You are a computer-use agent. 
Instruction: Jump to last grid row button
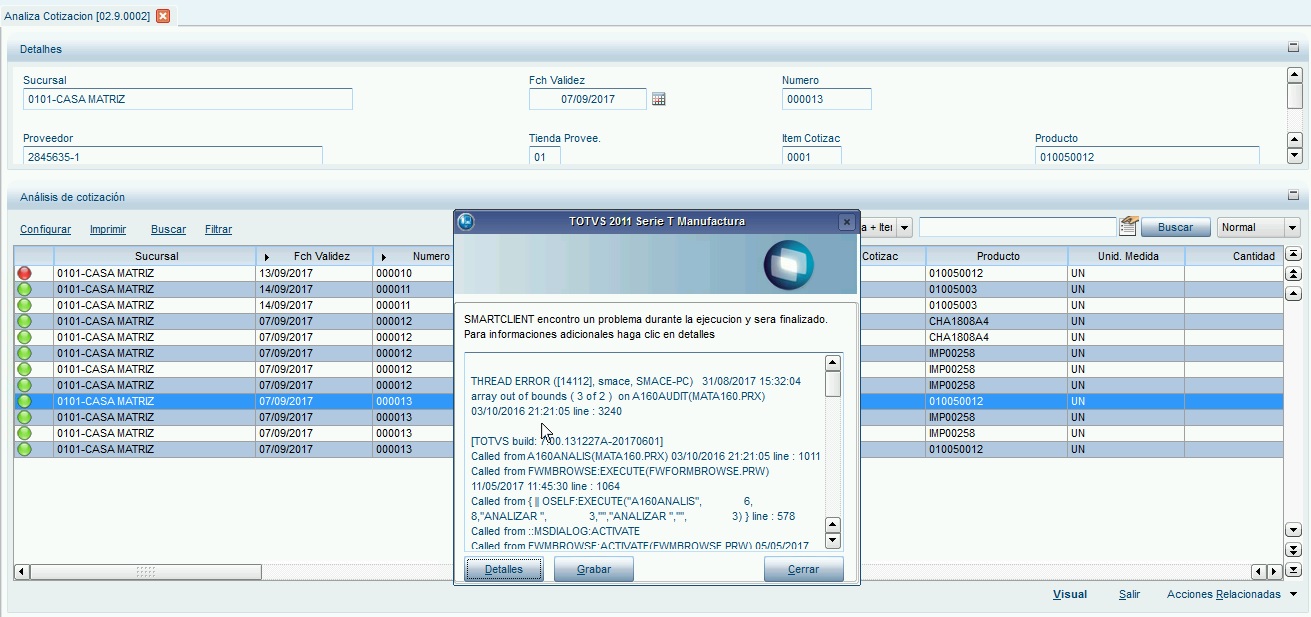pos(1293,568)
